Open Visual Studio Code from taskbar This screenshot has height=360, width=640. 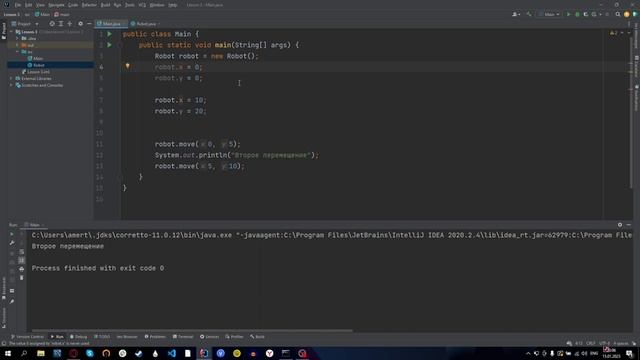171,353
